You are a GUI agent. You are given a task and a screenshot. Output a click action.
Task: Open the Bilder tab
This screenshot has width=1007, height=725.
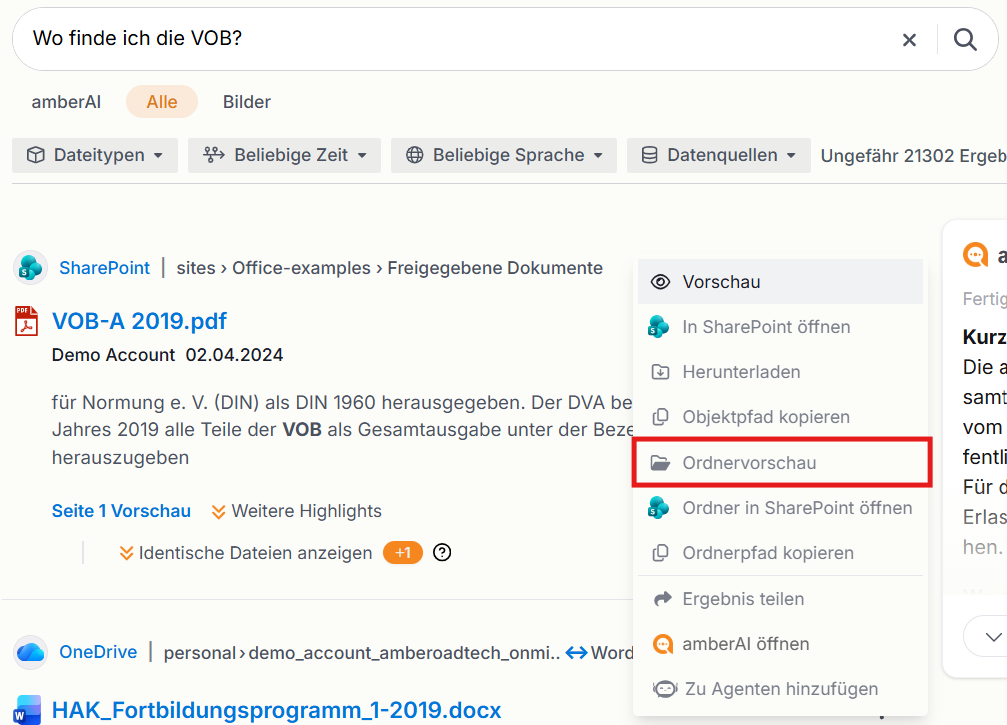pos(247,101)
